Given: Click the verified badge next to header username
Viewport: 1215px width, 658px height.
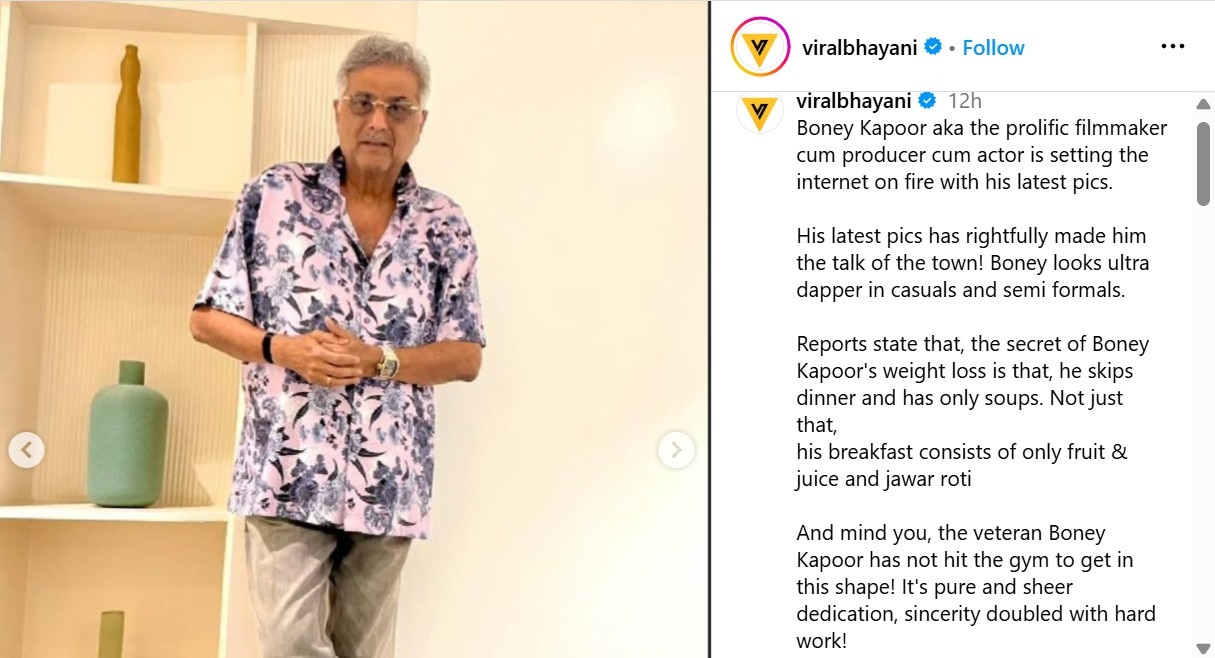Looking at the screenshot, I should pyautogui.click(x=933, y=47).
